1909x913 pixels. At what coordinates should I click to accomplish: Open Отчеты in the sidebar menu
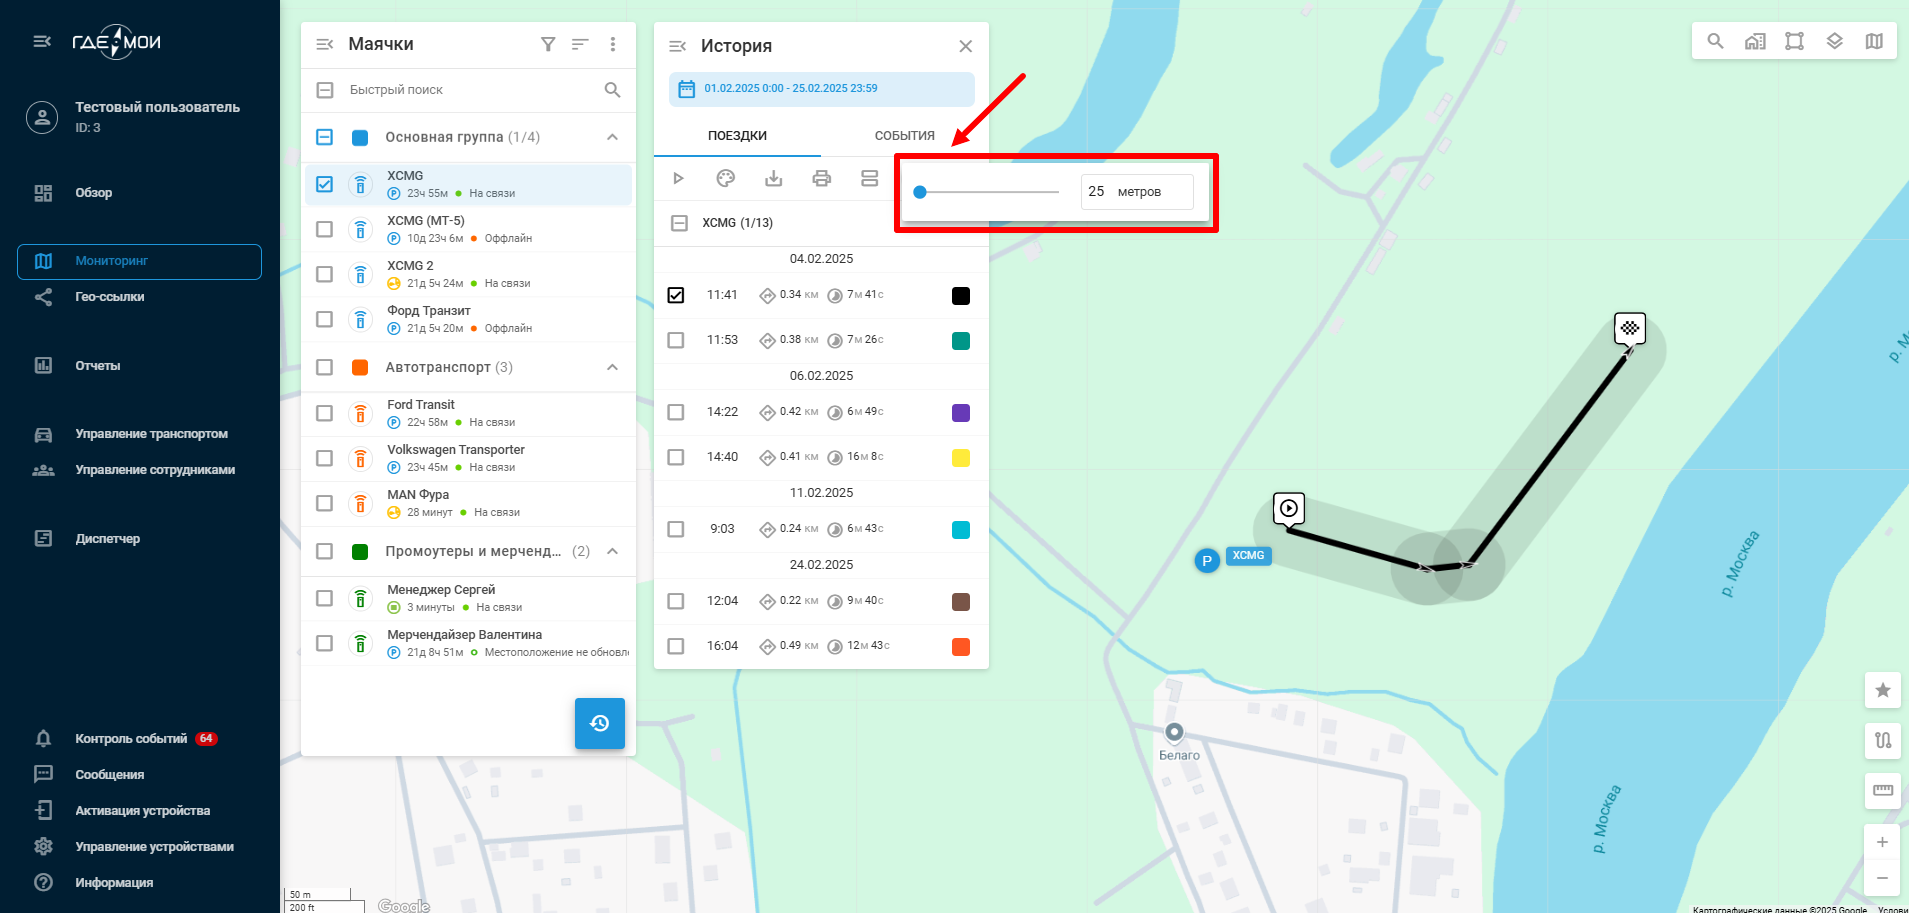click(98, 366)
